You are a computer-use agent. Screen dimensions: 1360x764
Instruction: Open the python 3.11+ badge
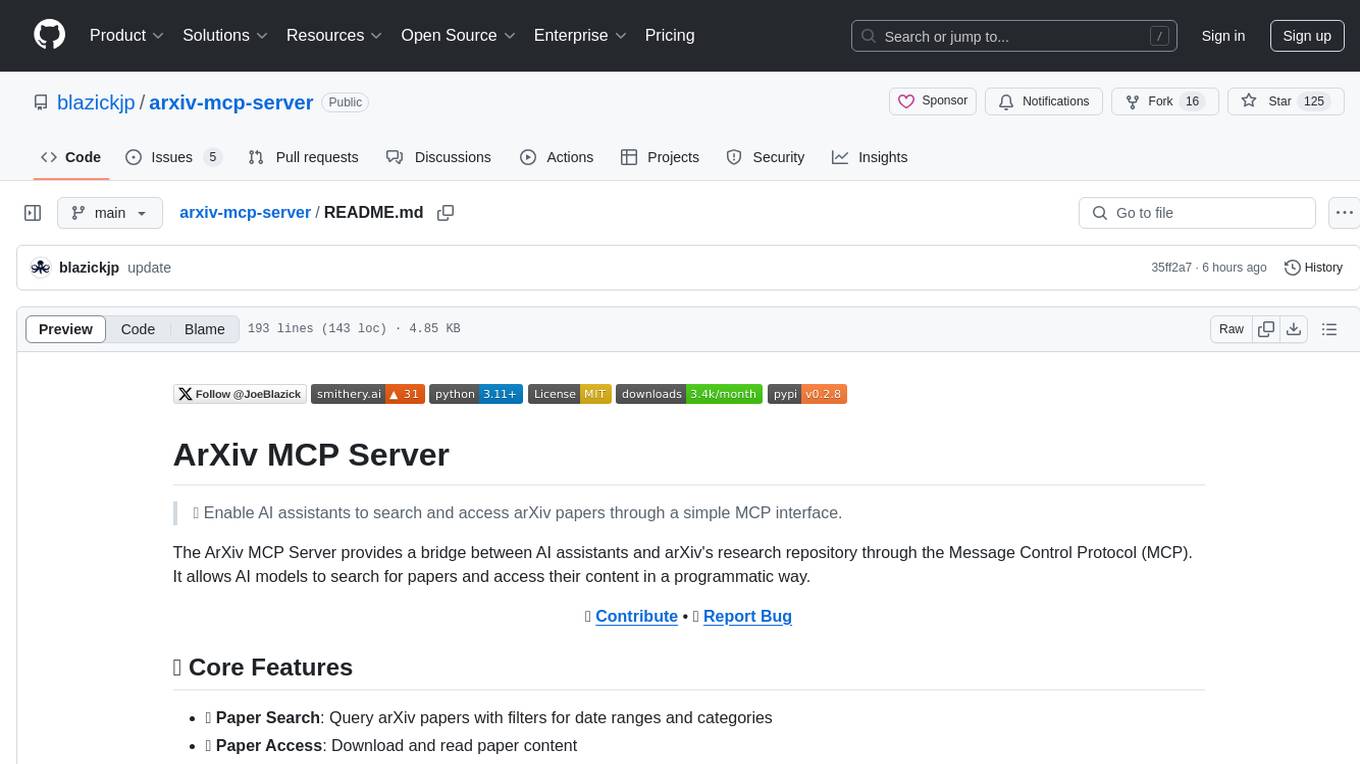[x=476, y=394]
